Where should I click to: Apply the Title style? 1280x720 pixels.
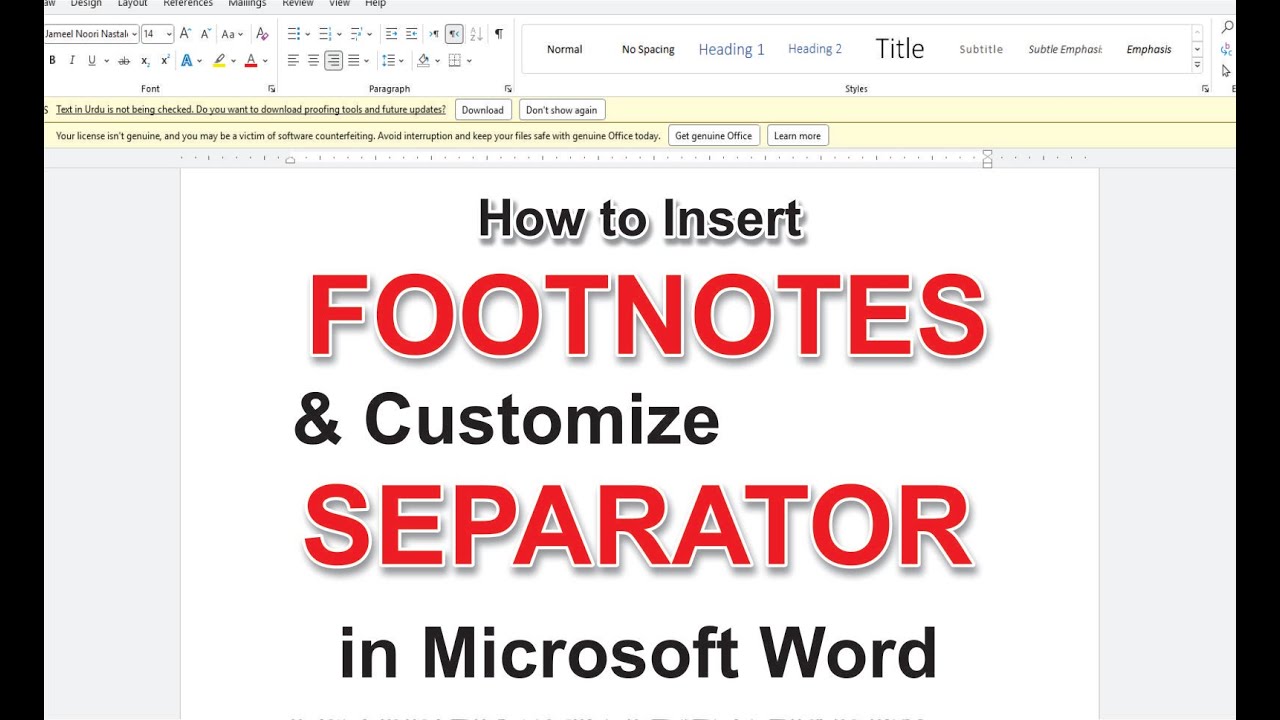[899, 49]
